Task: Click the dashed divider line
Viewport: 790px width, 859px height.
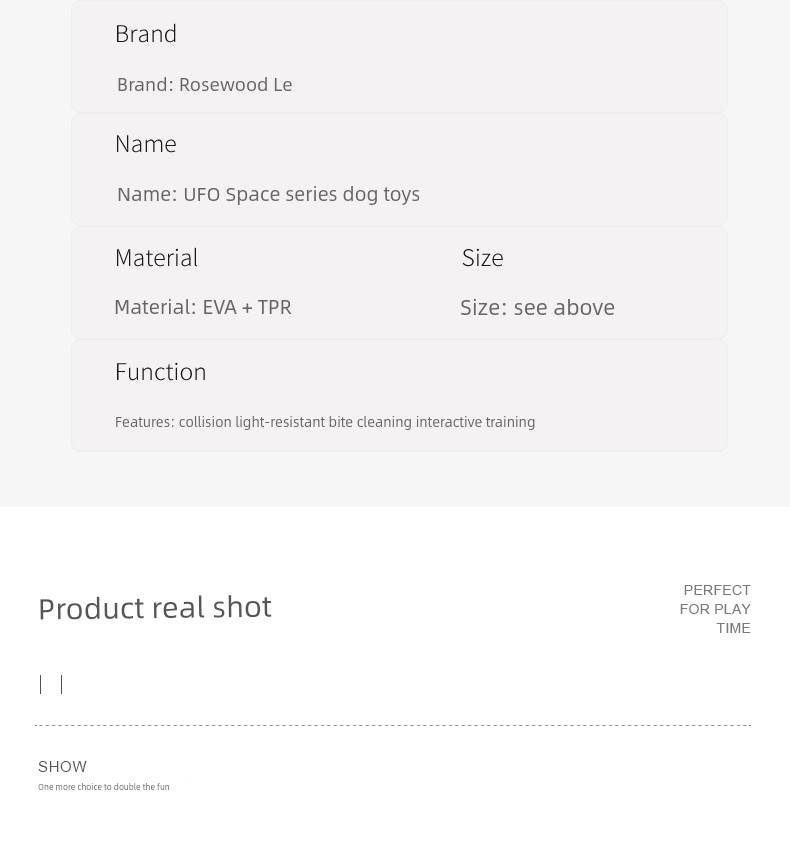Action: pos(393,725)
